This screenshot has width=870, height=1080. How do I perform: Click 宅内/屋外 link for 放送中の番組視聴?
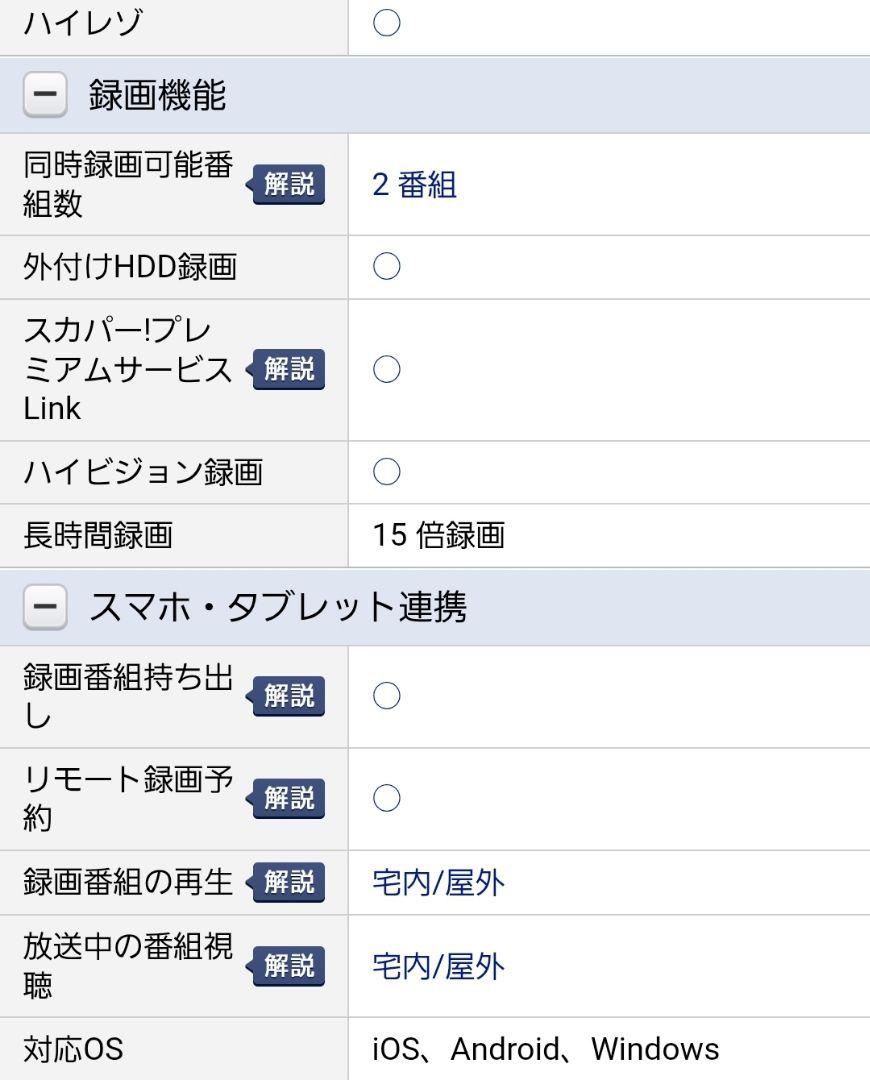[438, 966]
